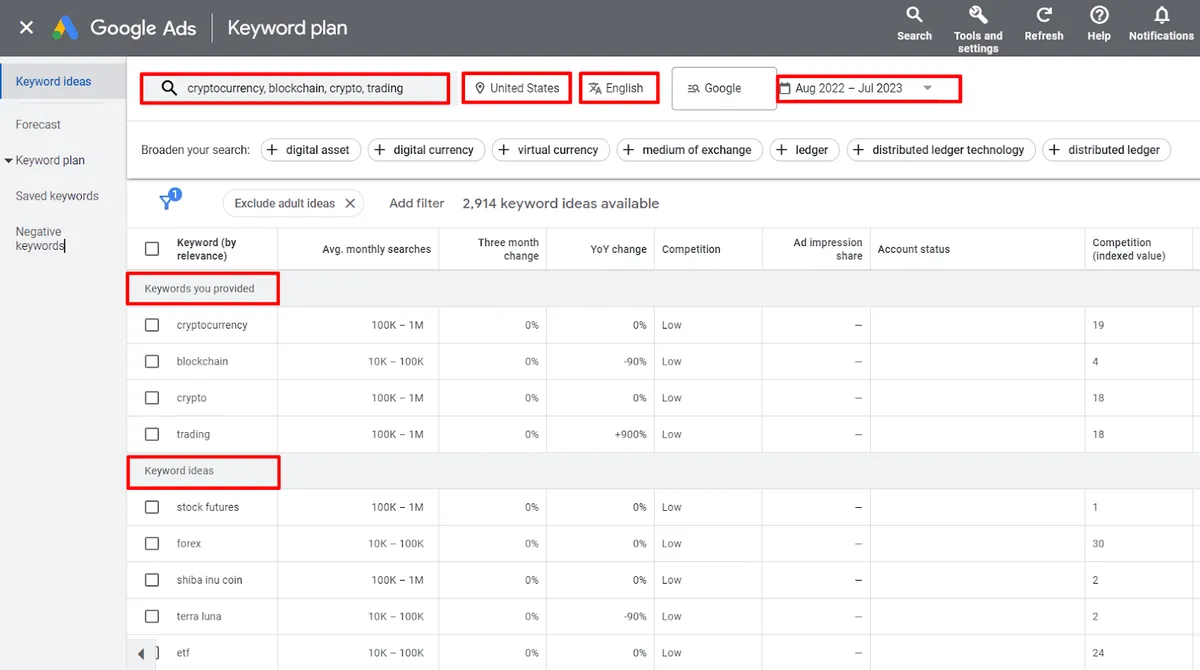This screenshot has width=1200, height=670.
Task: Click the 'terra luna' keyword text
Action: click(199, 616)
